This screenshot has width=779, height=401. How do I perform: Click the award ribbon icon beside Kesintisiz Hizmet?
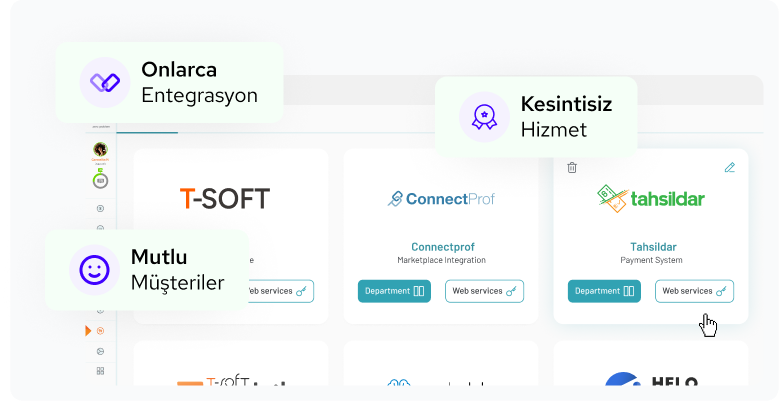click(484, 117)
